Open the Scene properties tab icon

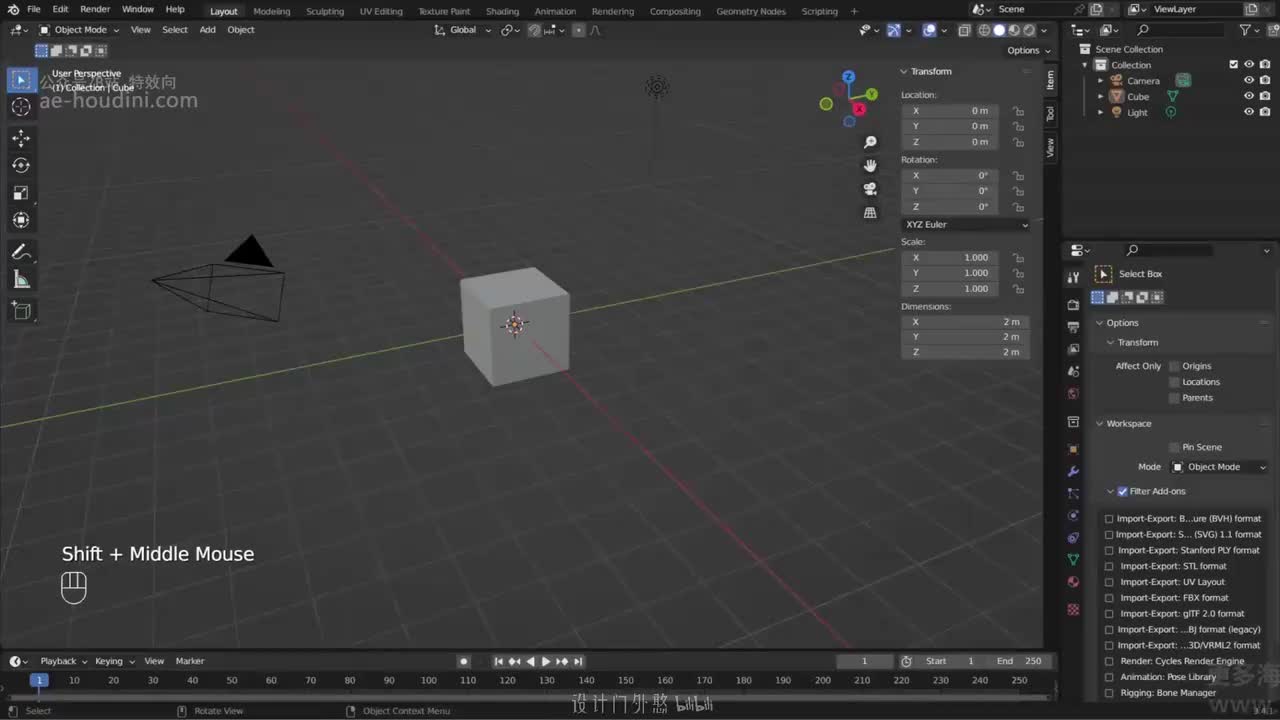tap(1073, 371)
